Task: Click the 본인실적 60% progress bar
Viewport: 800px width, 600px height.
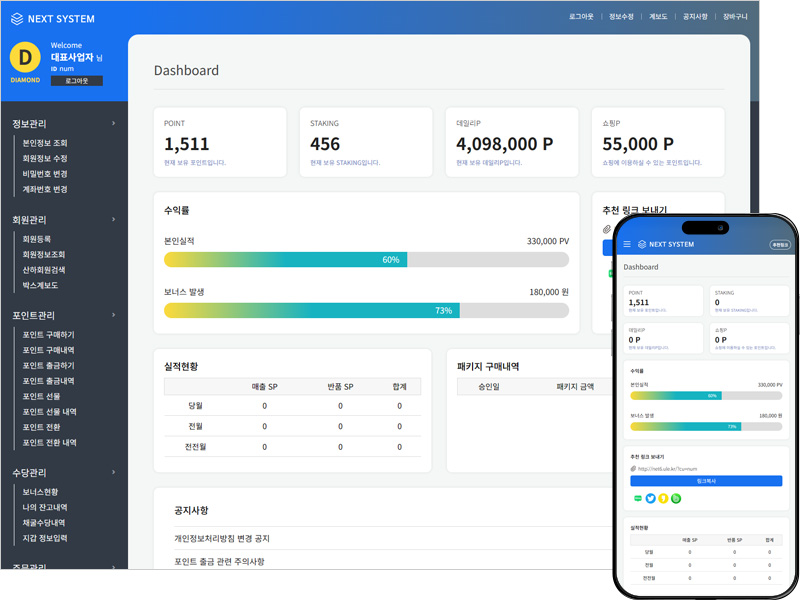Action: point(366,260)
